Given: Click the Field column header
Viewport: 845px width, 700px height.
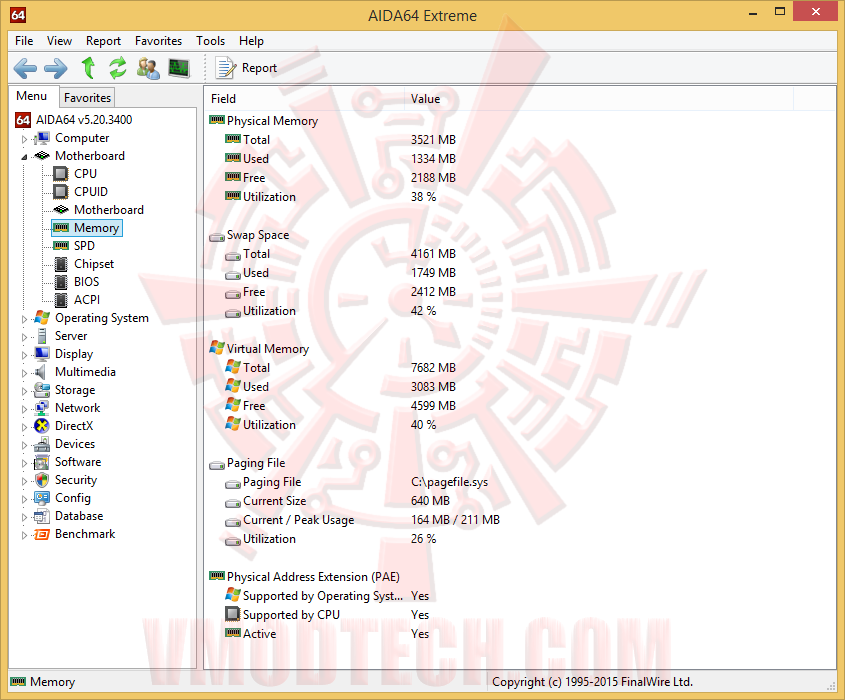Looking at the screenshot, I should coord(304,99).
